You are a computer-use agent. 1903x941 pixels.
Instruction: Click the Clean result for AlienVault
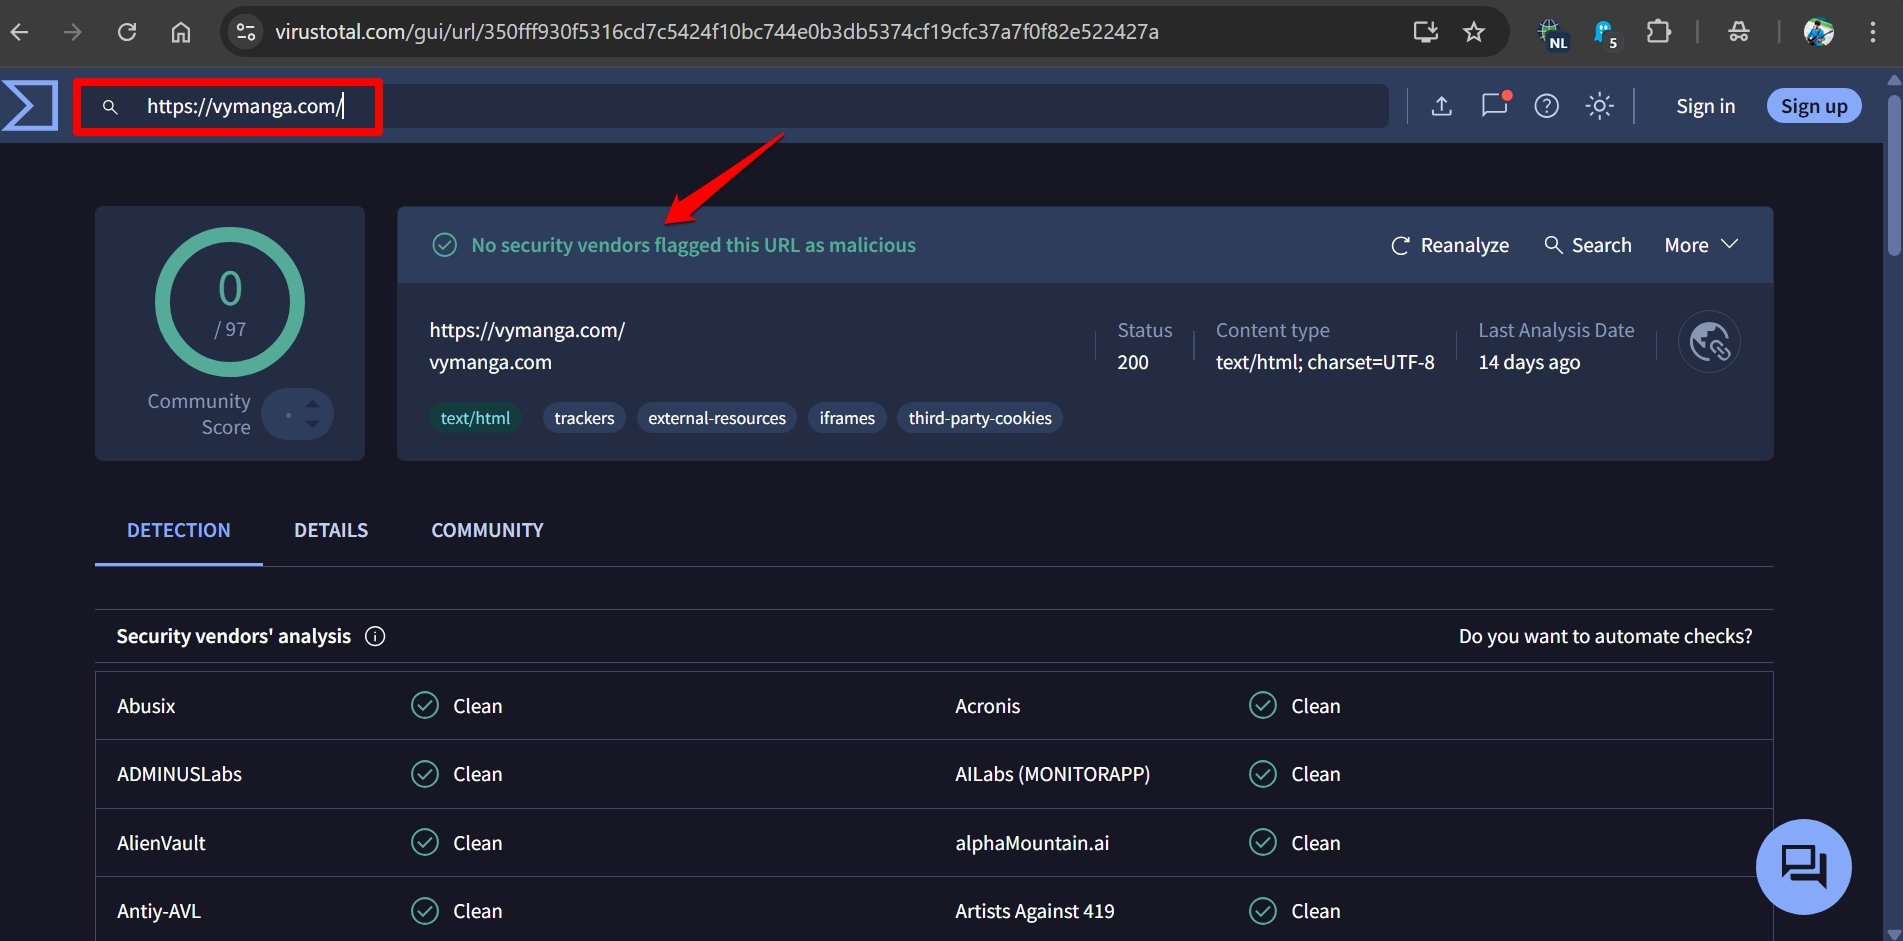457,843
